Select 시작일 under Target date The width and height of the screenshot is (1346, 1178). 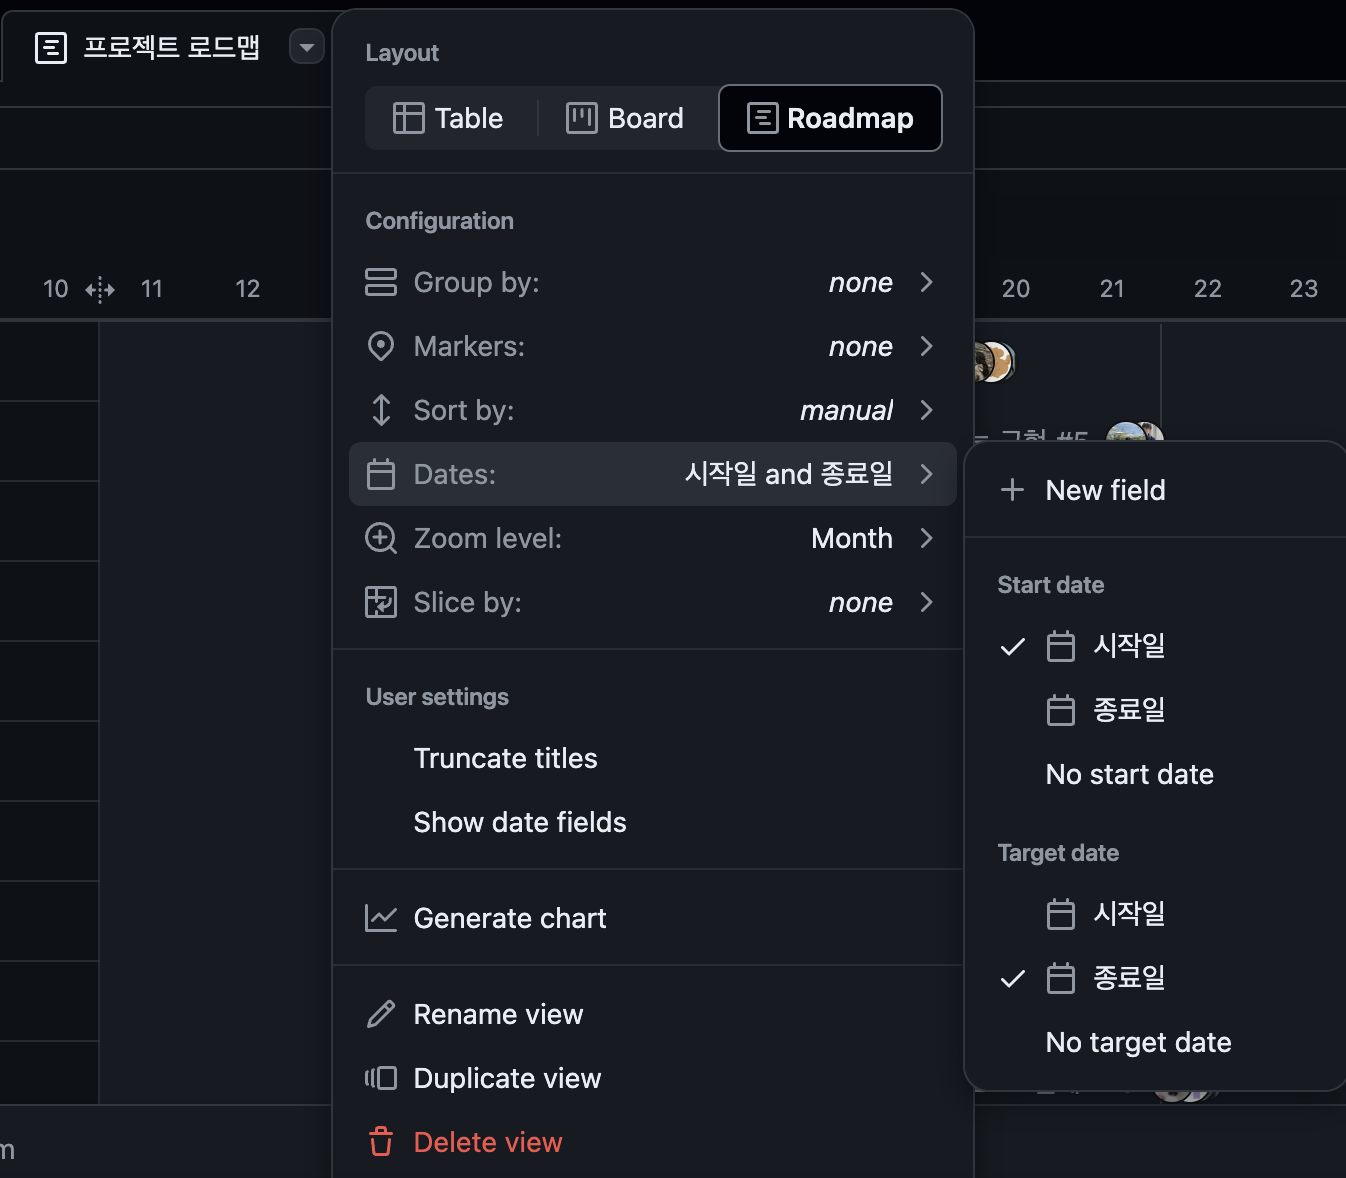pos(1155,914)
